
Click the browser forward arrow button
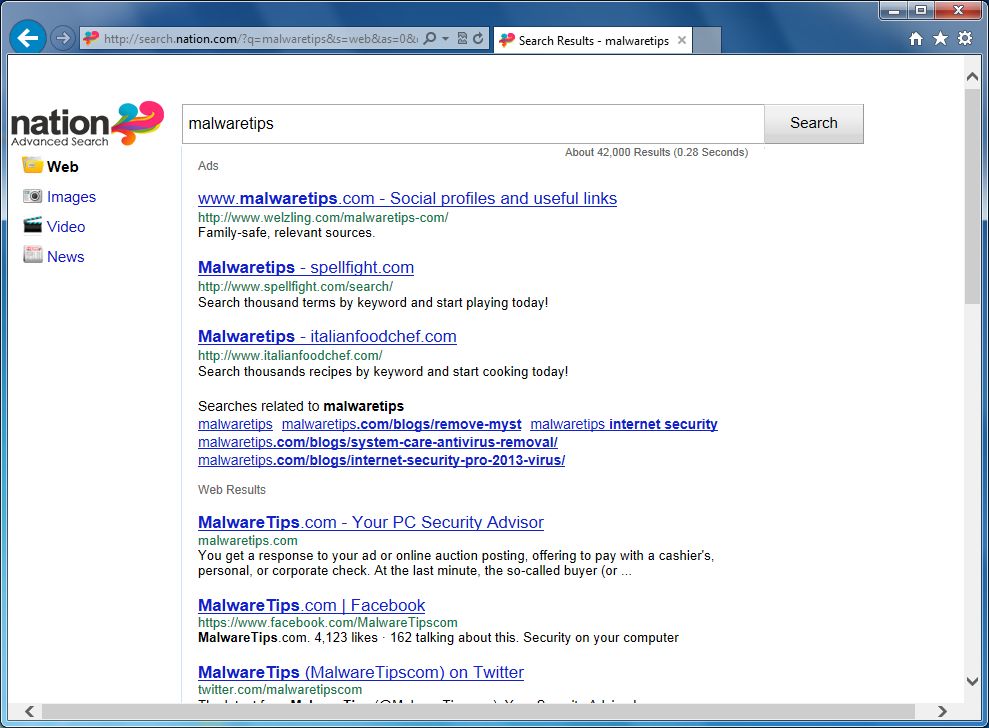[62, 38]
